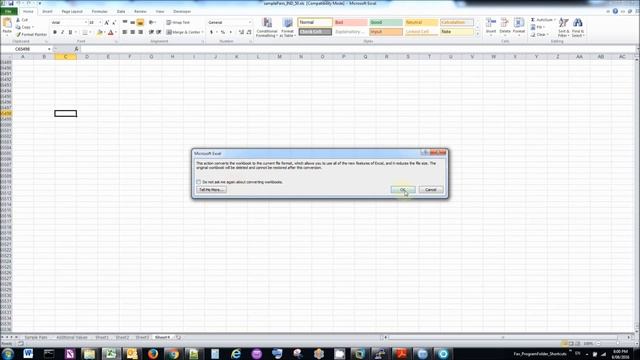Click the Format Painter button
Screen dimensions: 640x360
[x=31, y=35]
